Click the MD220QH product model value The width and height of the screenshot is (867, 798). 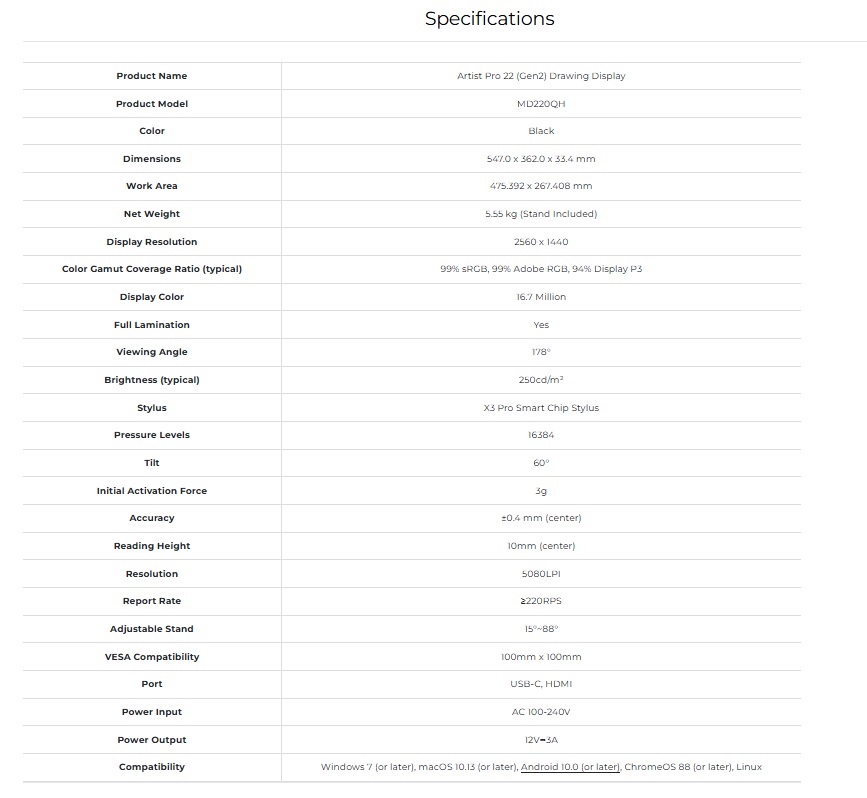pyautogui.click(x=541, y=104)
